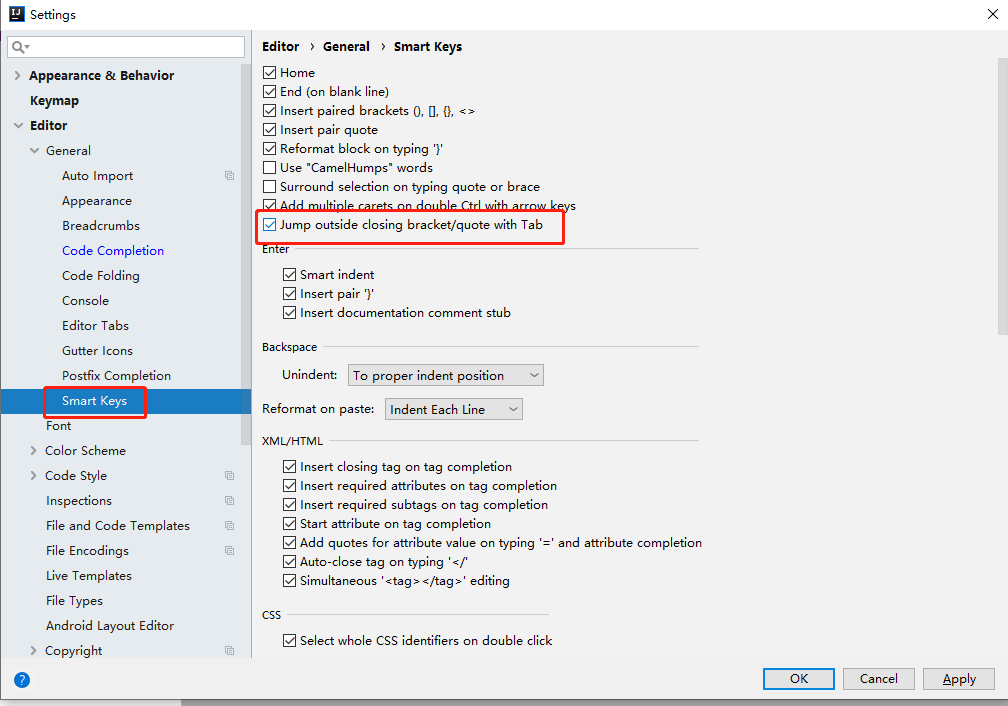The height and width of the screenshot is (706, 1008).
Task: Click the help question mark icon
Action: pyautogui.click(x=22, y=680)
